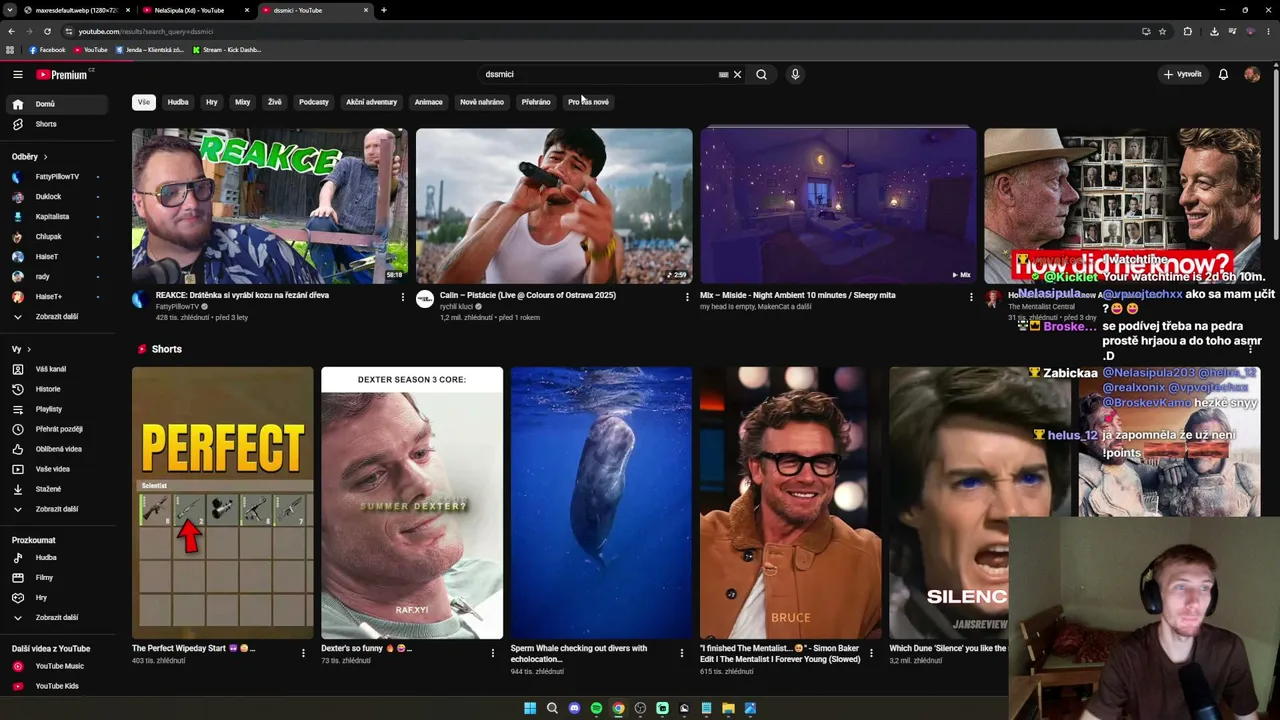Open options for Dexter's so funny short
The width and height of the screenshot is (1280, 720).
point(492,653)
